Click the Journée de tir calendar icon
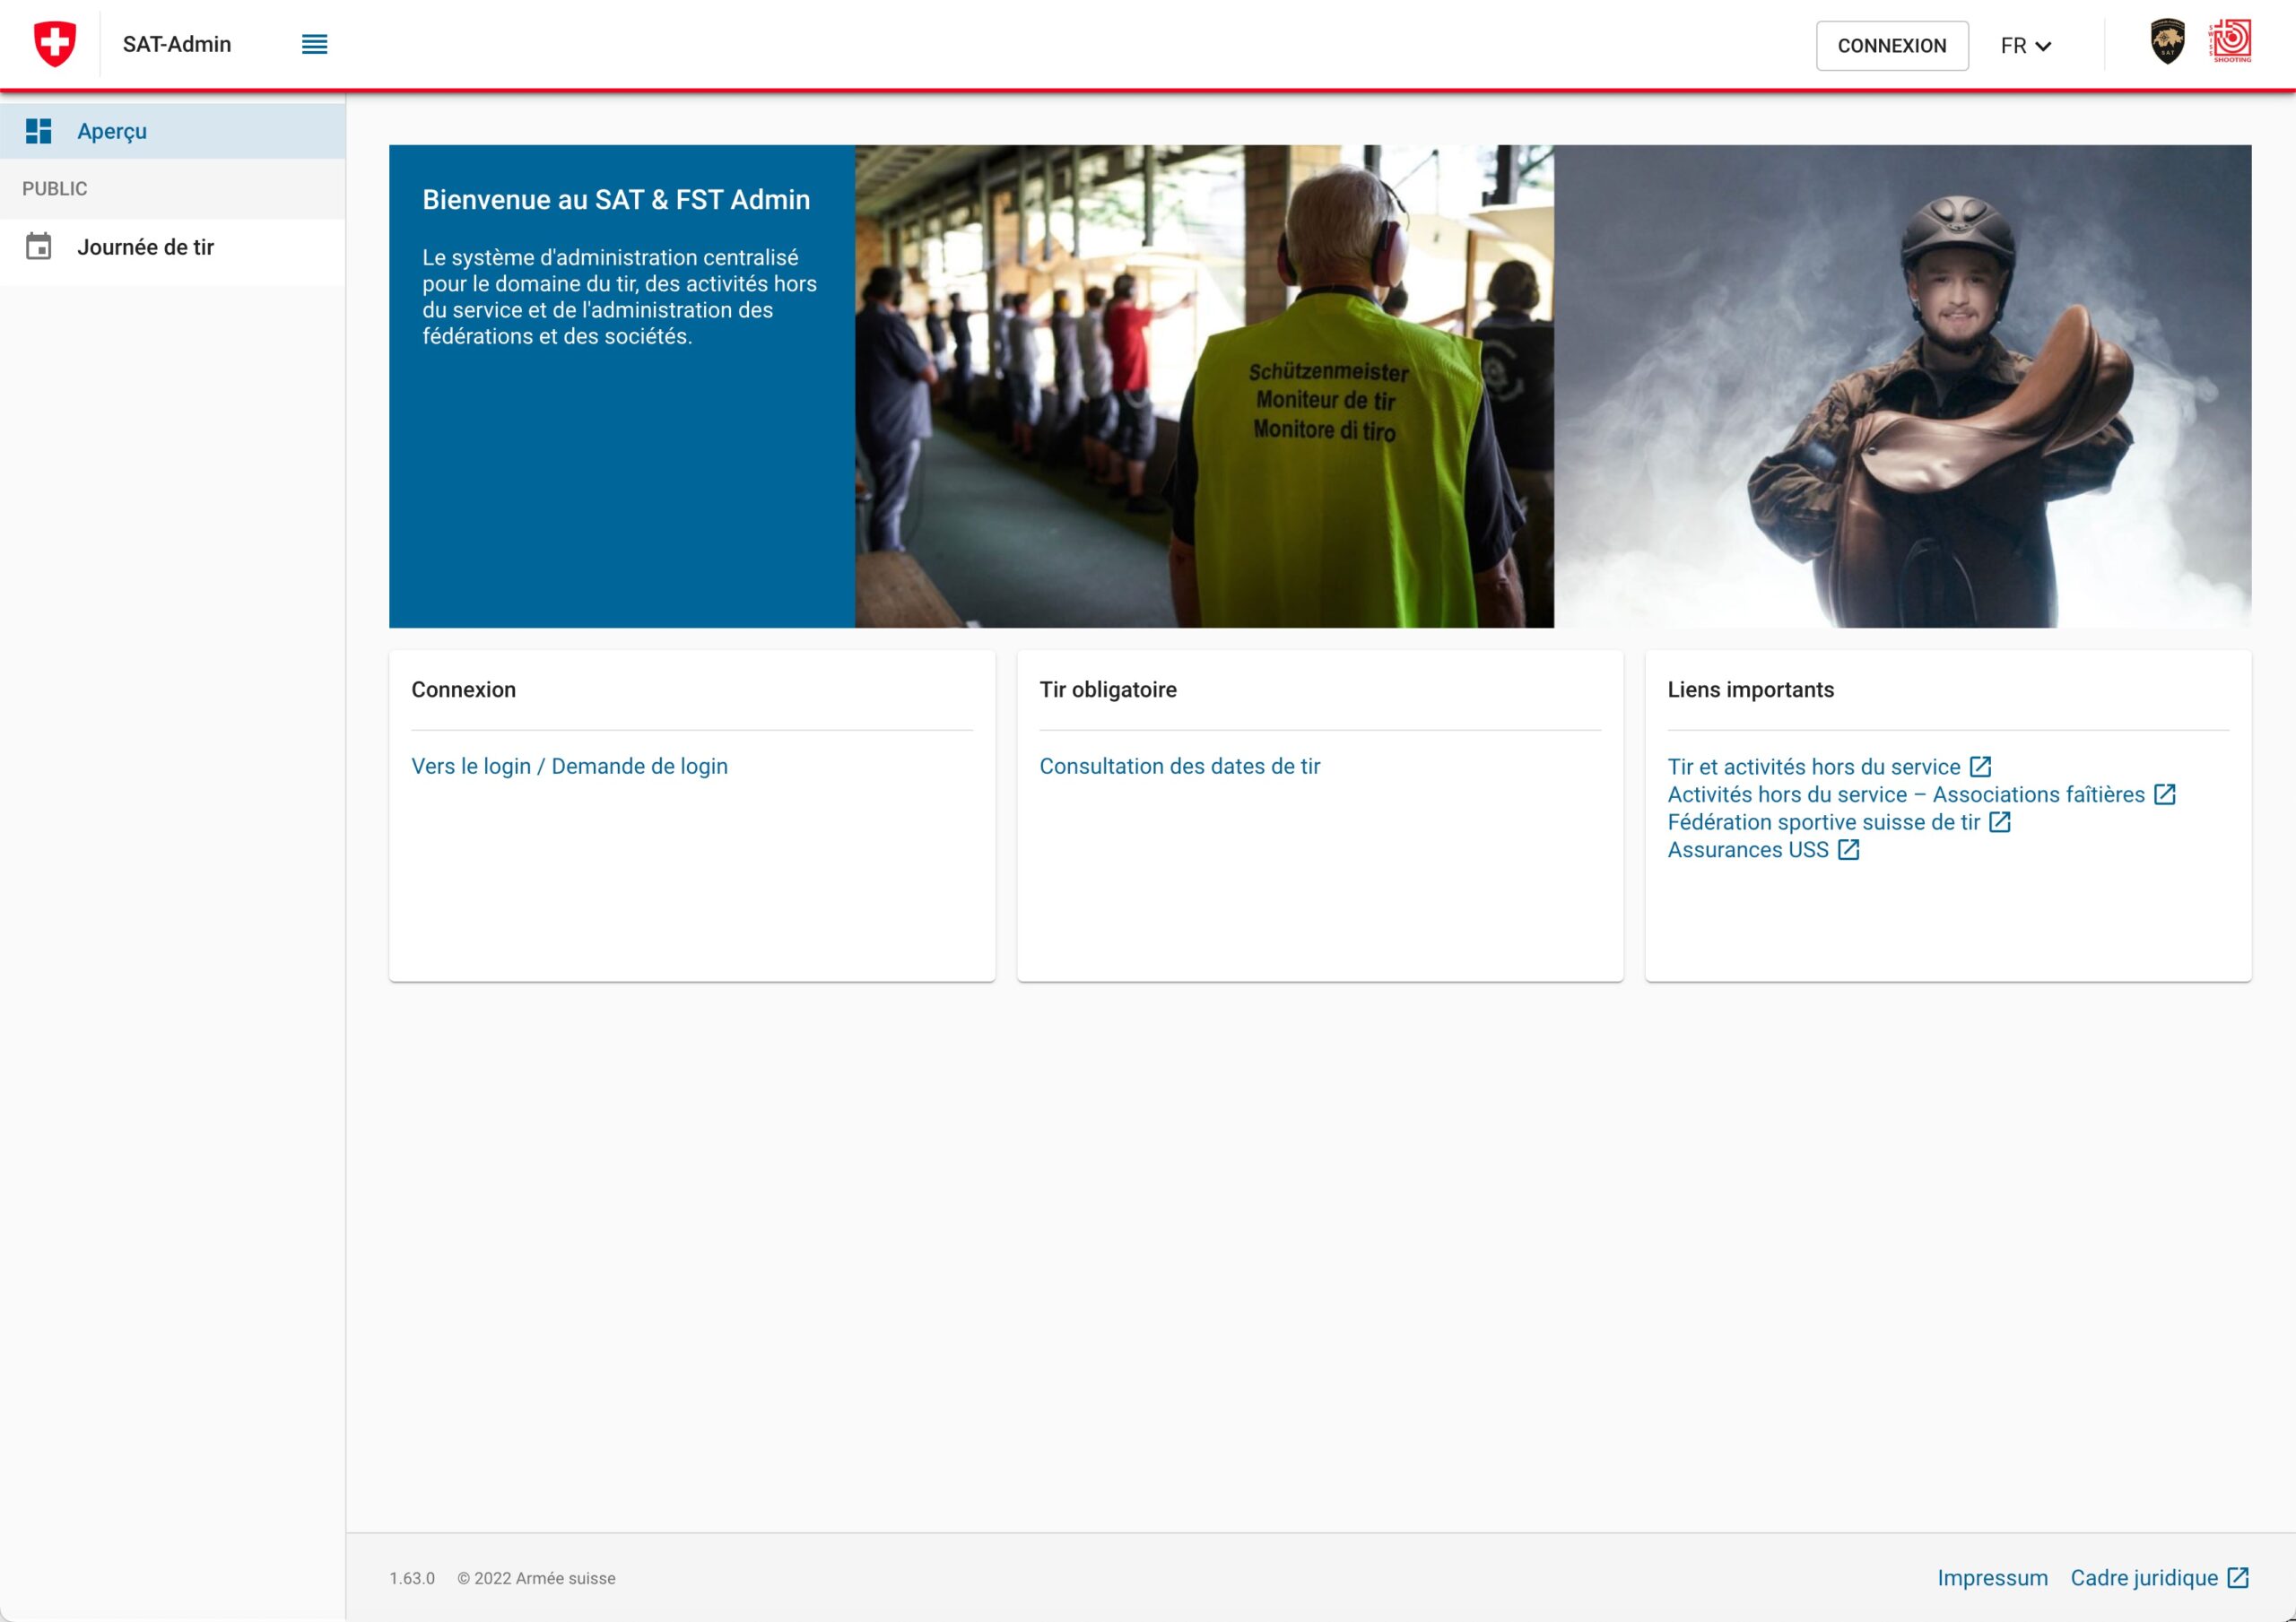The image size is (2296, 1622). point(38,247)
